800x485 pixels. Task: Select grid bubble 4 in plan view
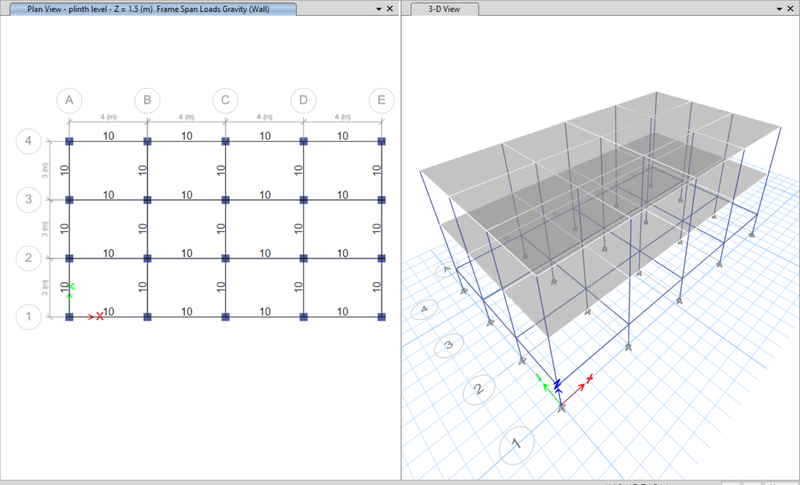29,141
